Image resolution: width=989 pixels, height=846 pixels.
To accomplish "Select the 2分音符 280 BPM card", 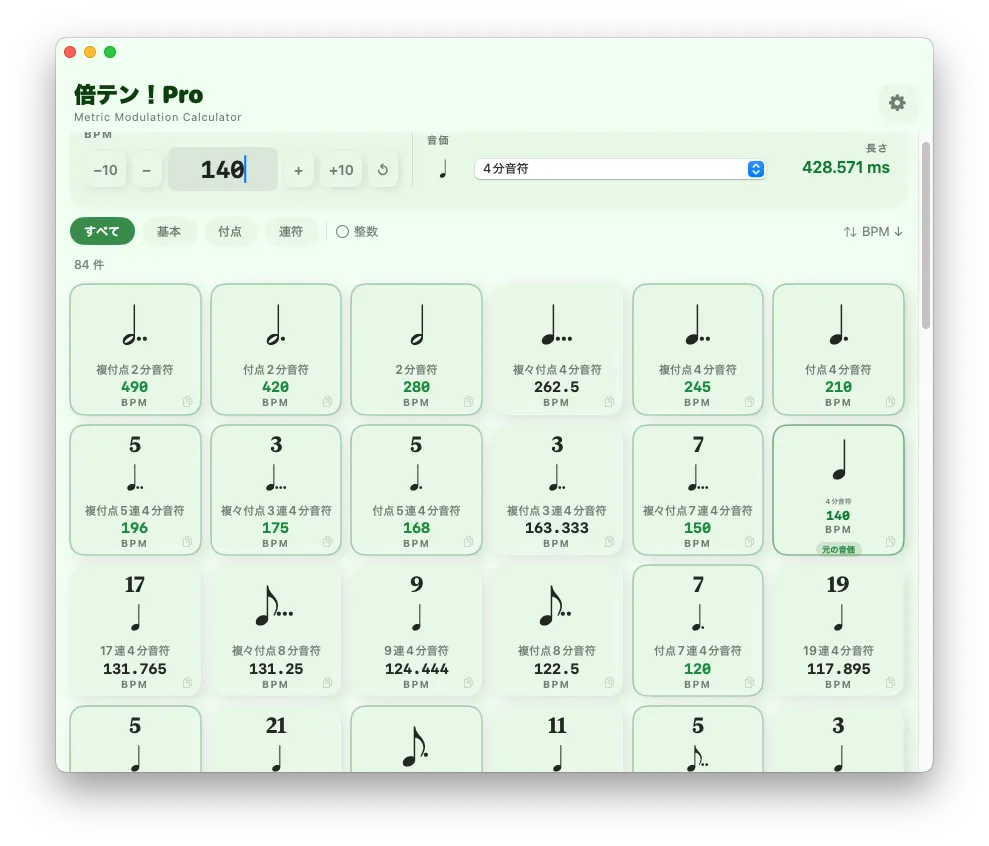I will coord(416,349).
